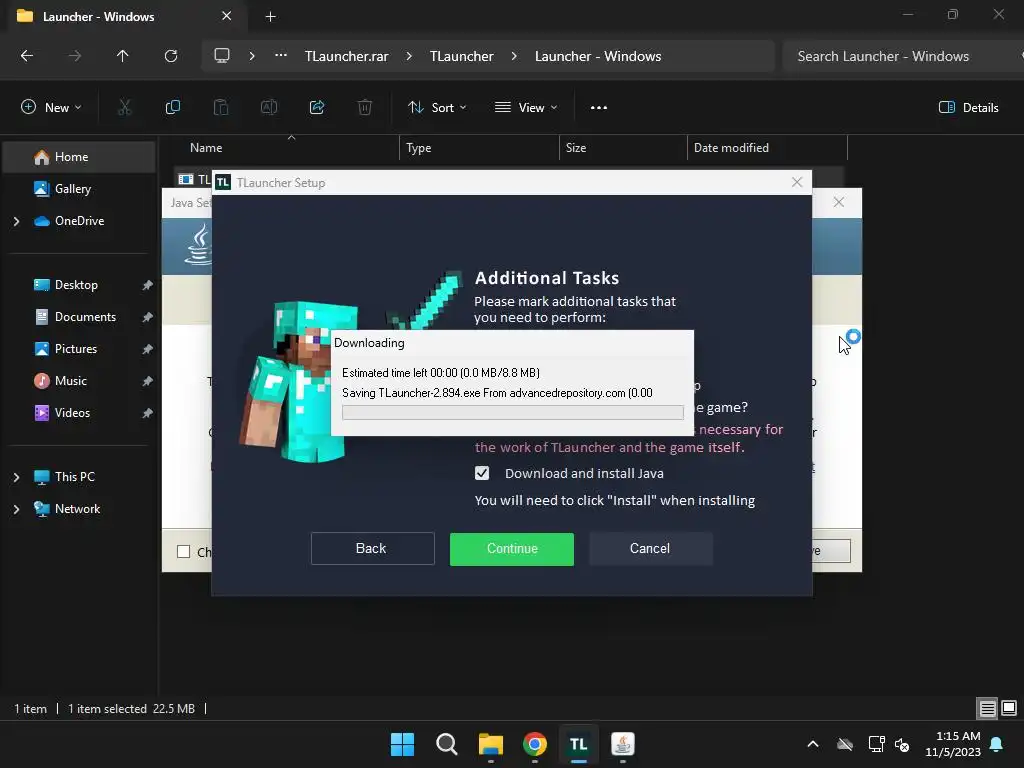Sort by Name column header
1024x768 pixels.
point(206,148)
